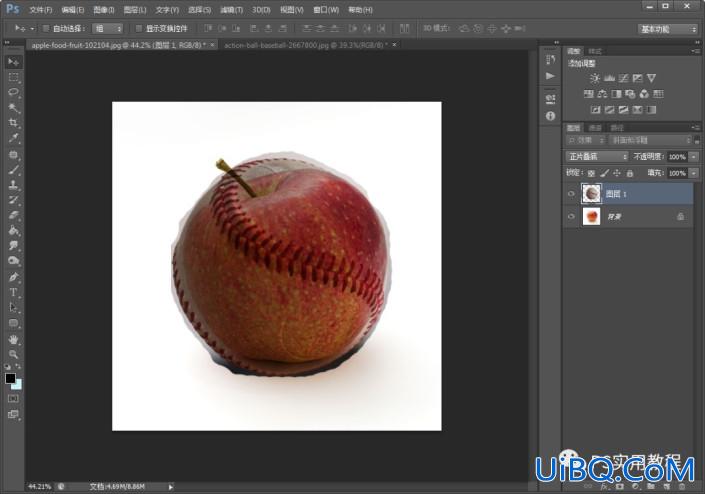Hide the 背景 layer eye icon
Screen dimensions: 705x494
(571, 217)
